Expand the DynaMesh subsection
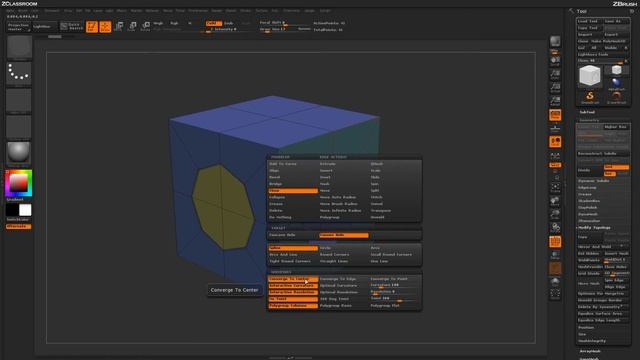 [588, 214]
